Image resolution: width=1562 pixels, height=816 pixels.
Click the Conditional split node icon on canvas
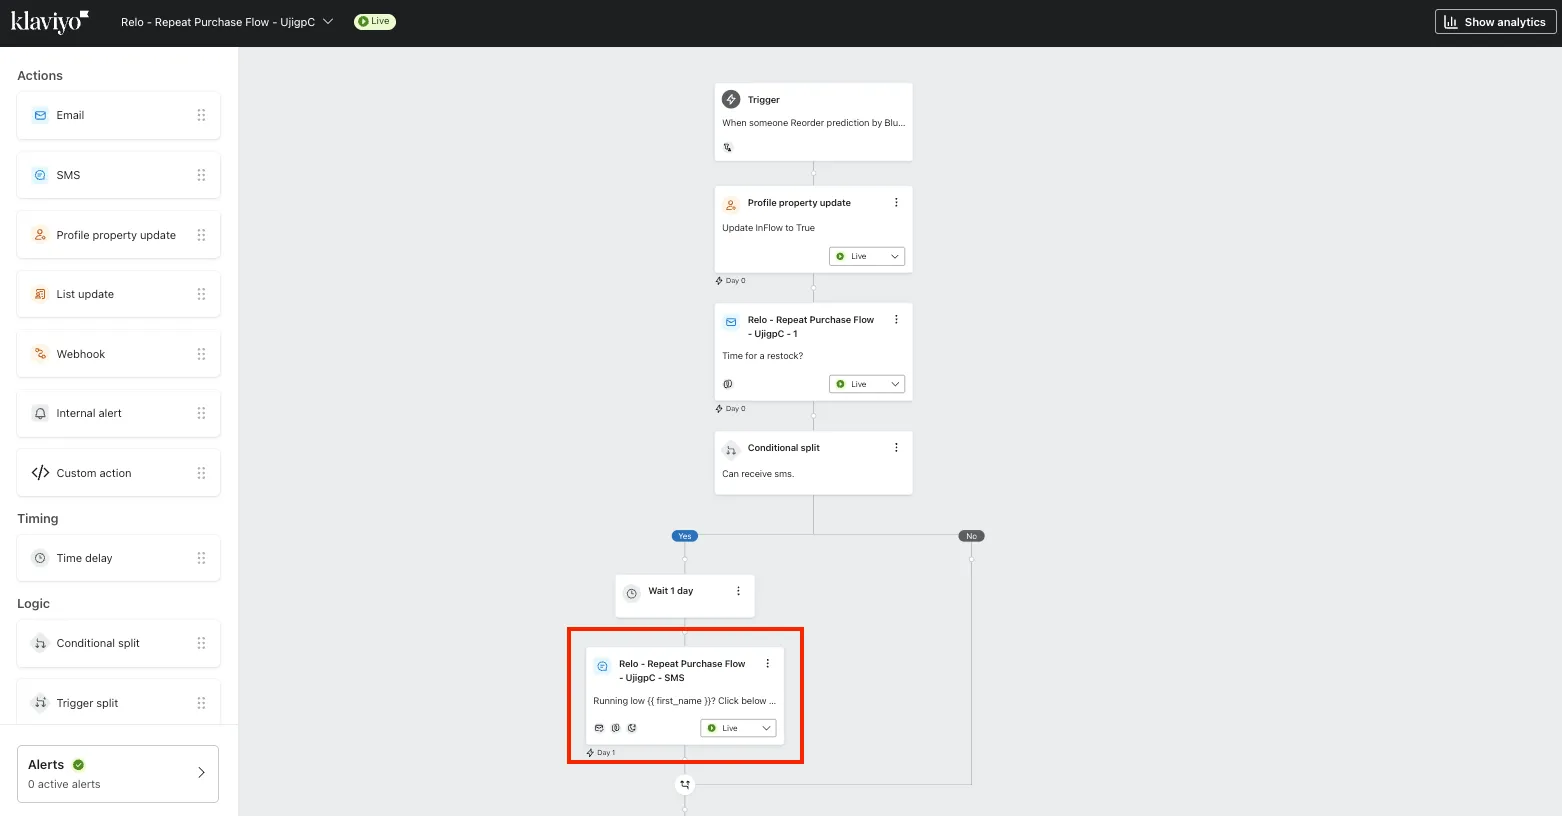click(731, 450)
